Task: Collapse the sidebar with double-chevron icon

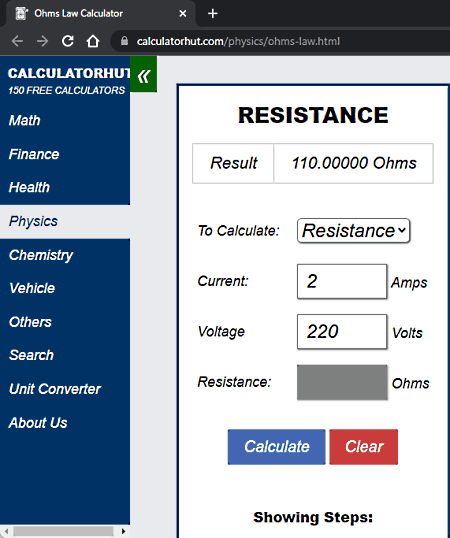Action: [x=143, y=74]
